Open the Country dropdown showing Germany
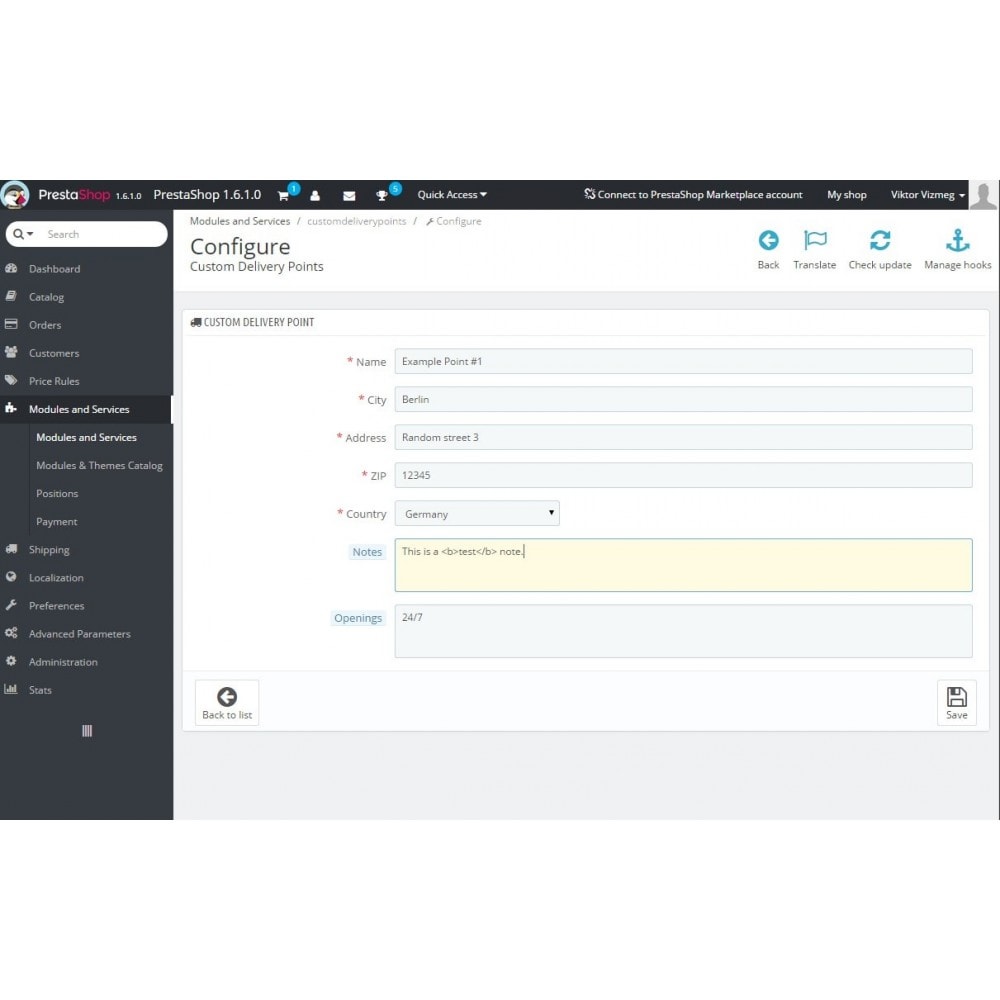 tap(477, 513)
